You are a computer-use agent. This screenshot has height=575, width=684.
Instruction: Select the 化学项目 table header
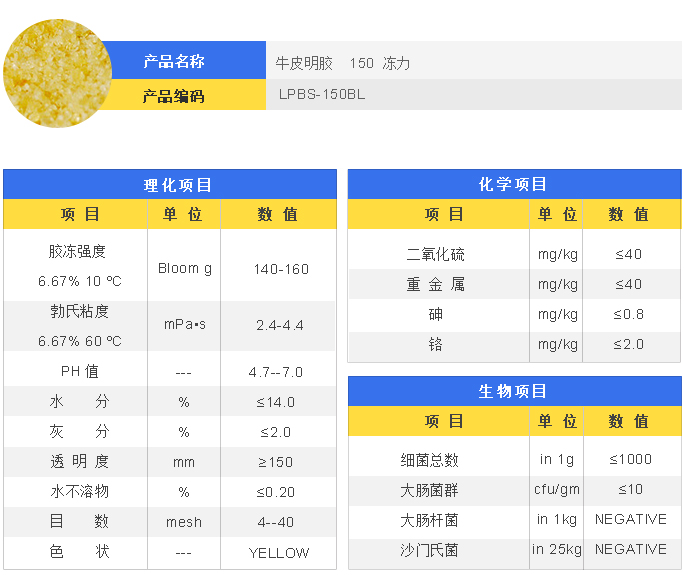513,185
